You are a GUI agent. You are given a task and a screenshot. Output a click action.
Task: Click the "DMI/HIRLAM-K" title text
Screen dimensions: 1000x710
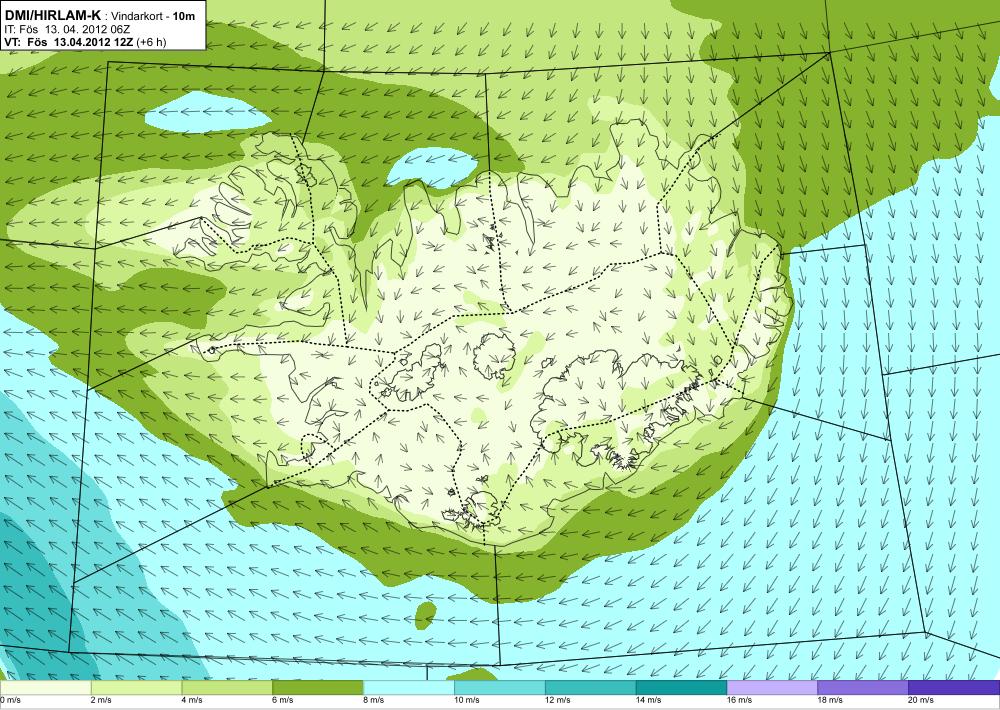pos(52,15)
